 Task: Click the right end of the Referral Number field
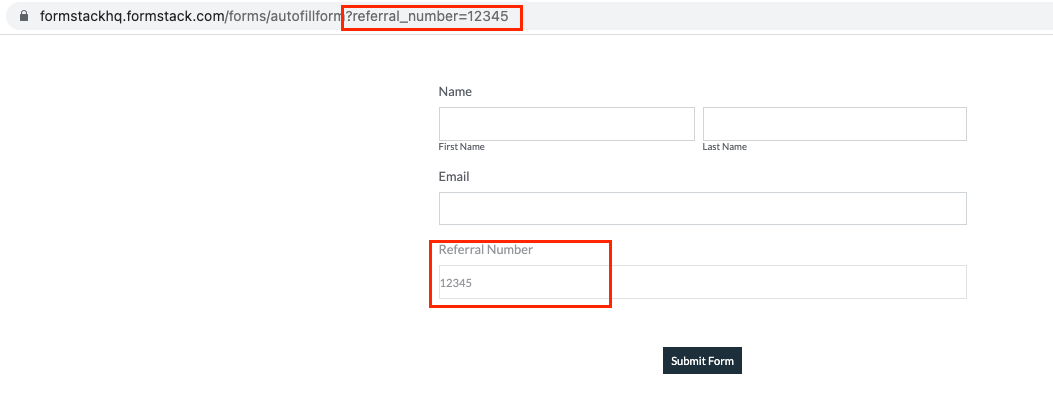[x=950, y=282]
